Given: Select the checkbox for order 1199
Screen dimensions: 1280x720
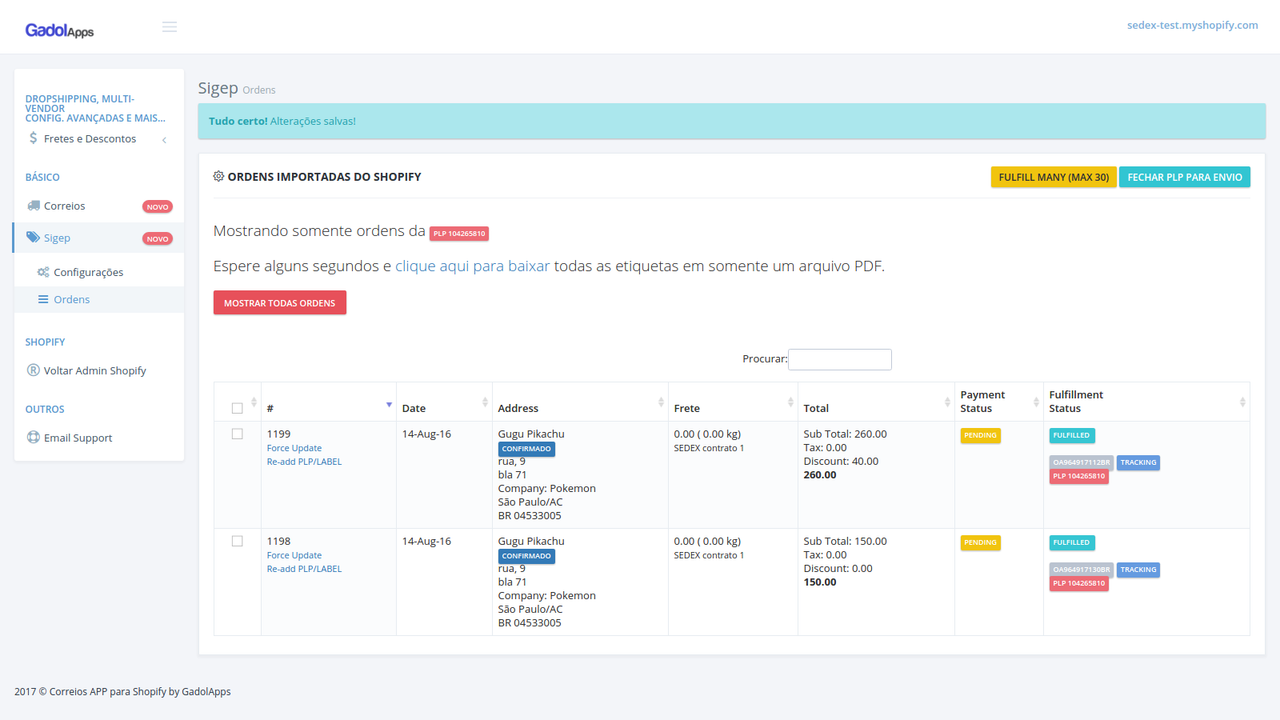Looking at the screenshot, I should click(x=237, y=434).
